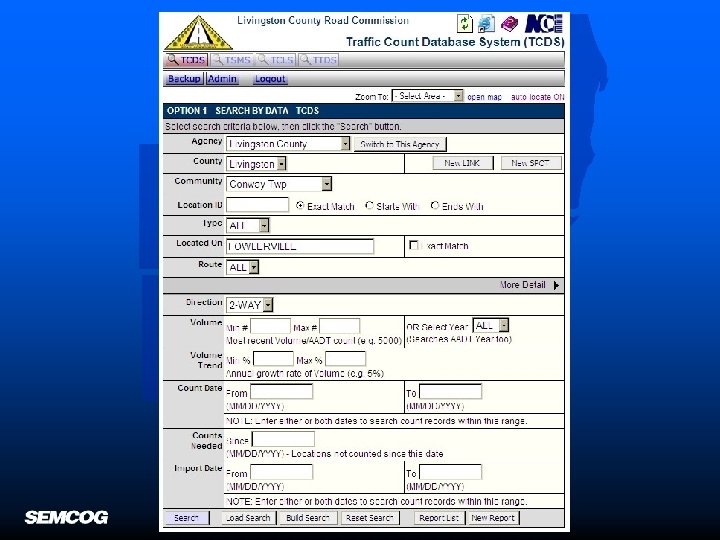This screenshot has height=540, width=720.
Task: Click the Logout link
Action: [270, 79]
